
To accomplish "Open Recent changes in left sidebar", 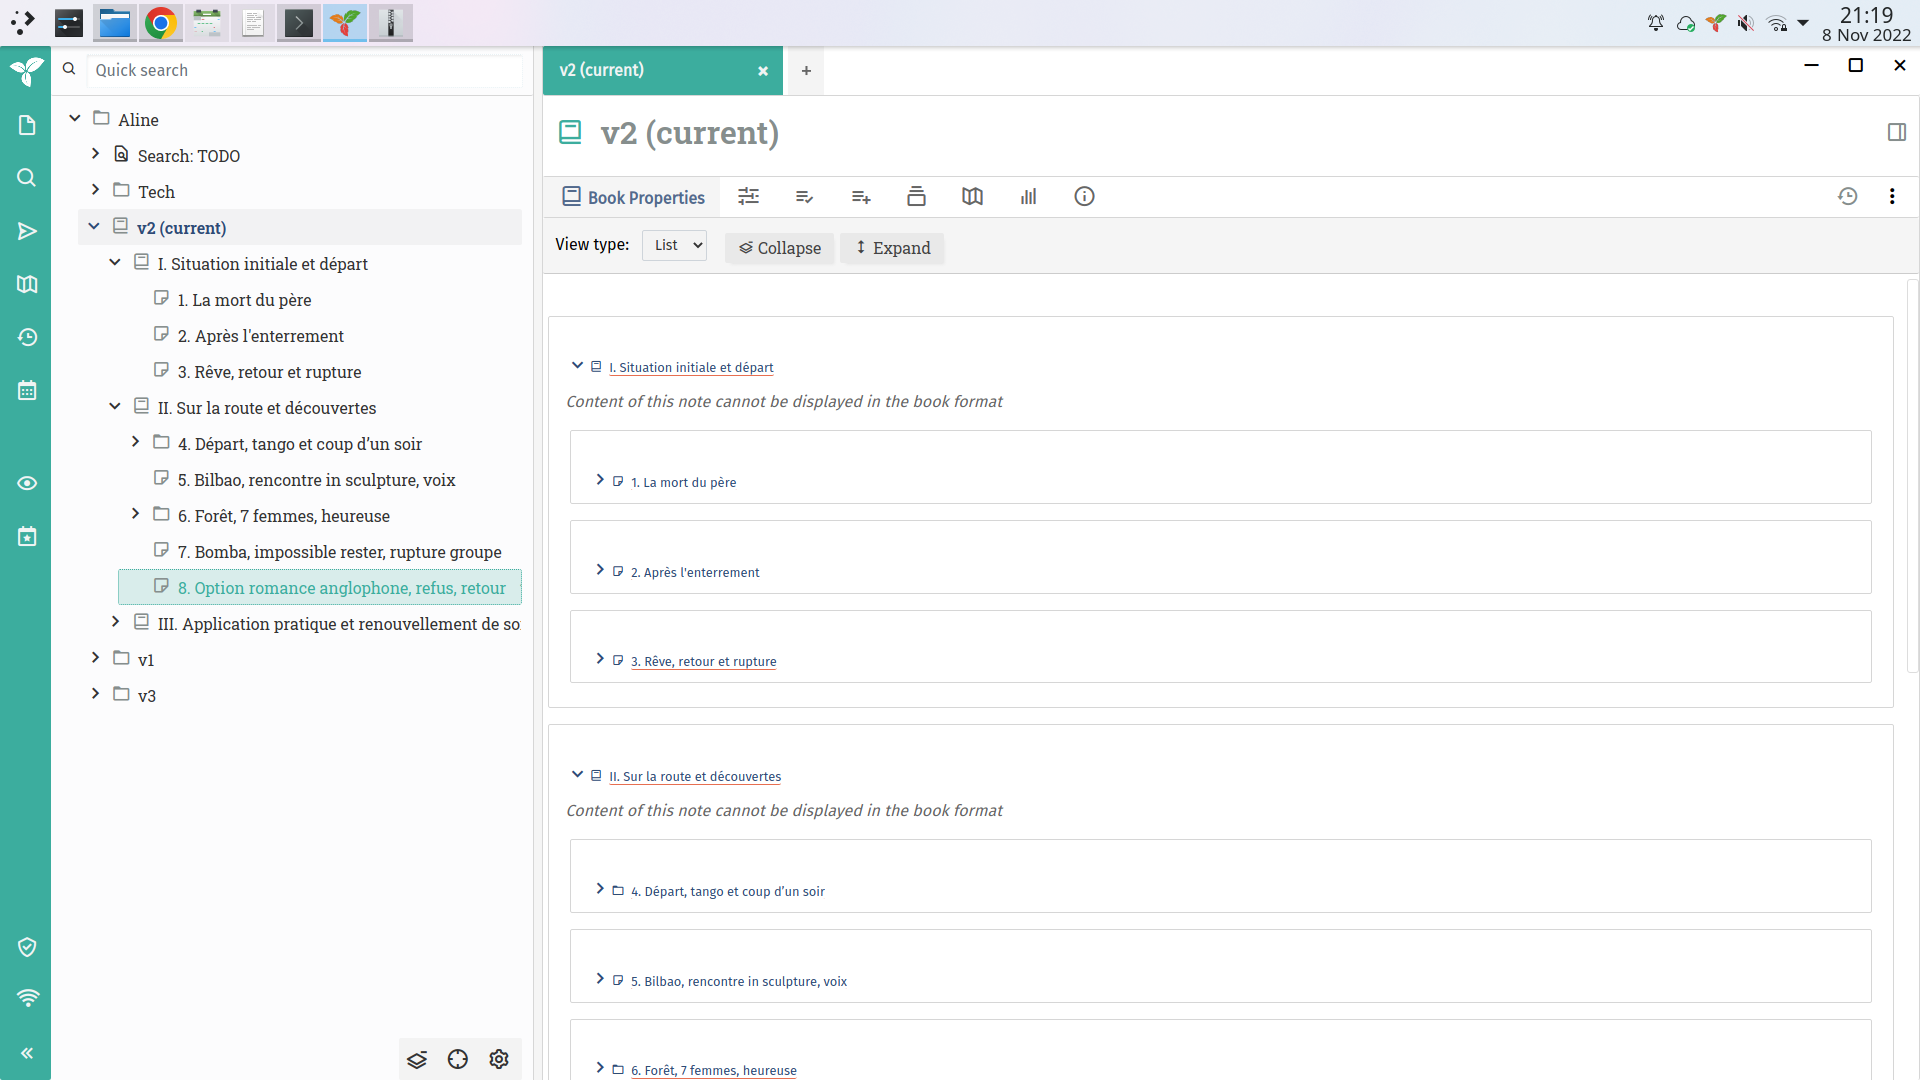I will pos(27,337).
